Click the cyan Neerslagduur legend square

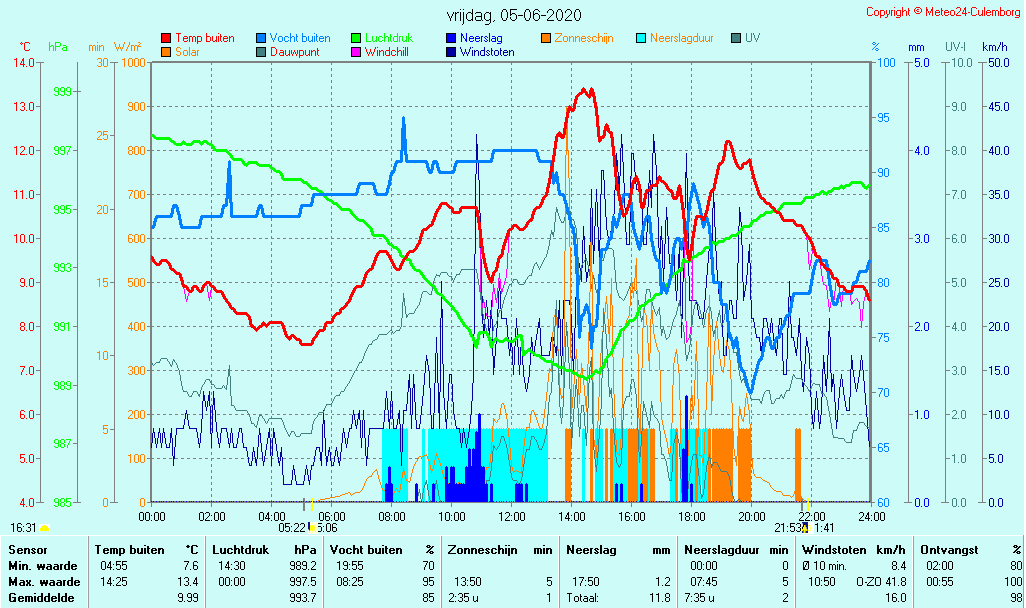pyautogui.click(x=641, y=38)
